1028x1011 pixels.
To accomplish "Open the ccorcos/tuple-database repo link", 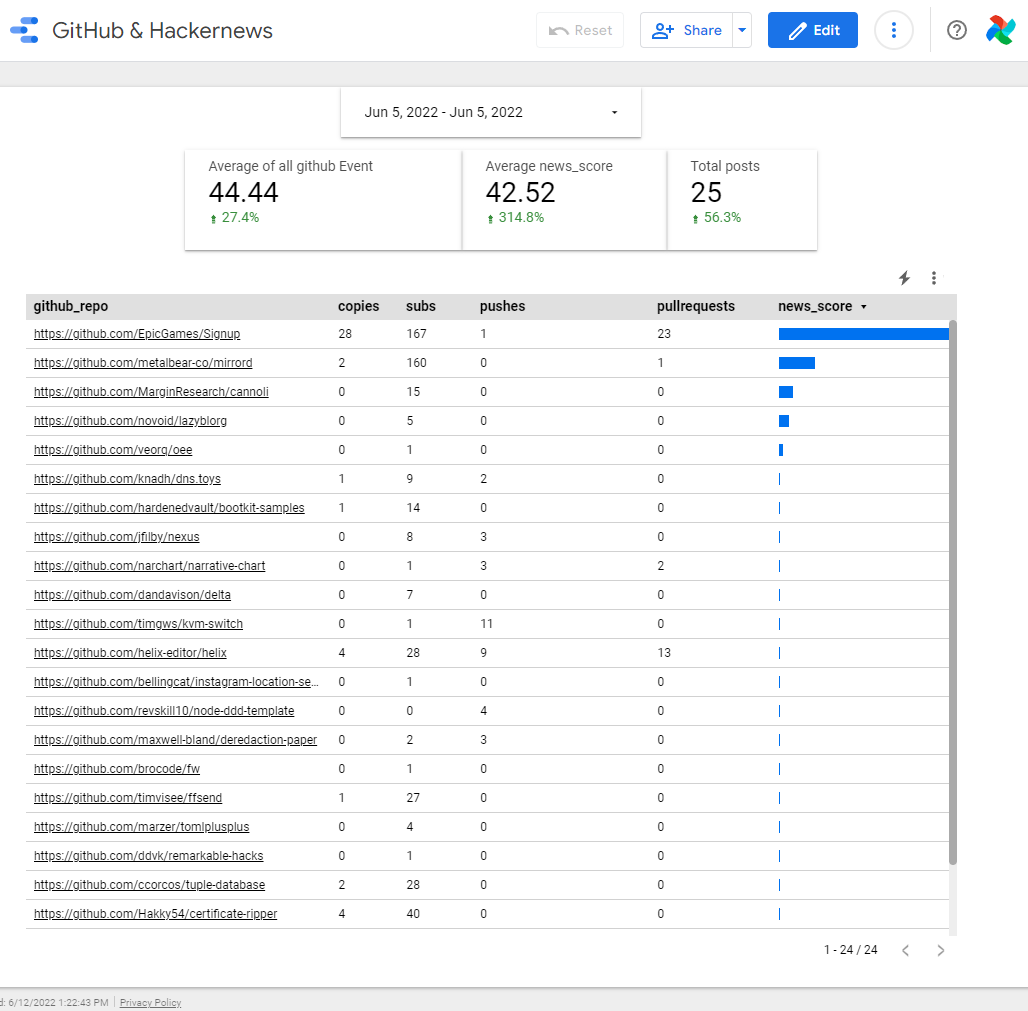I will (x=149, y=884).
